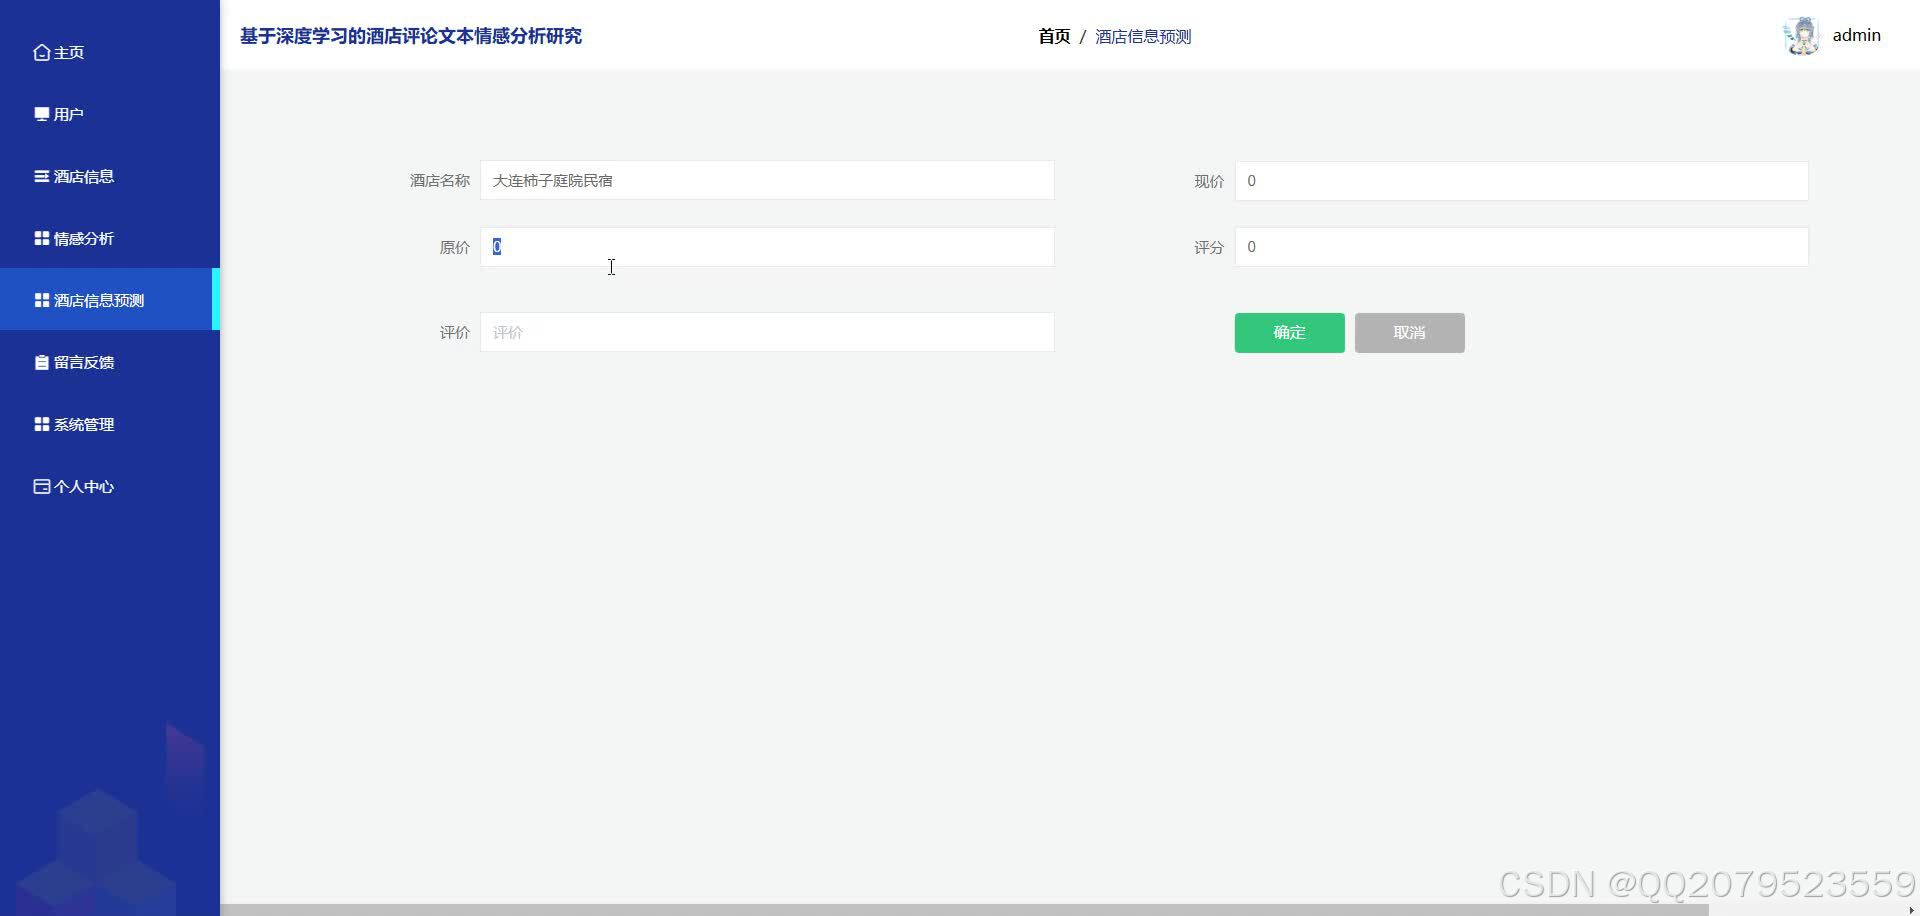Click the gray 取消 button
1920x916 pixels.
[x=1409, y=332]
